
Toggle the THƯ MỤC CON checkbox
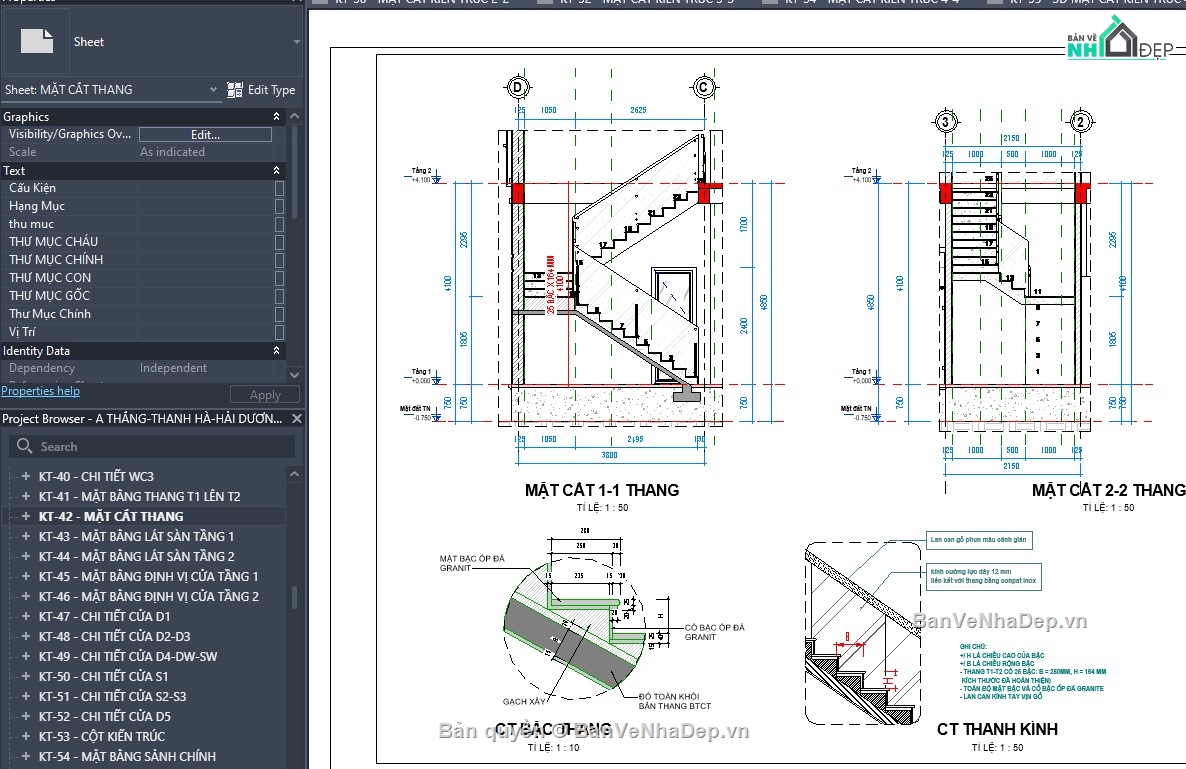point(279,278)
